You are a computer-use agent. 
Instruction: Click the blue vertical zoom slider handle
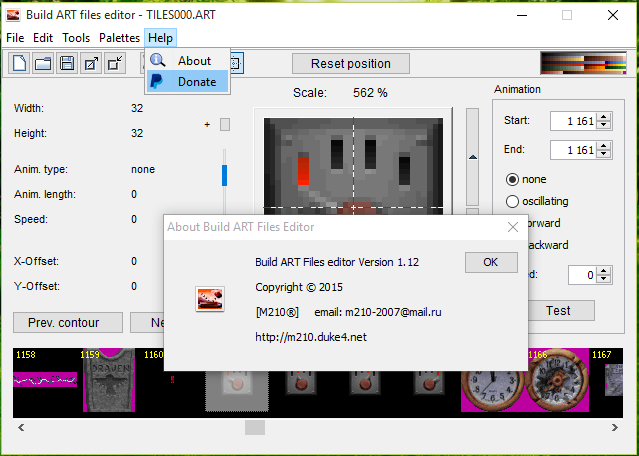click(x=224, y=175)
